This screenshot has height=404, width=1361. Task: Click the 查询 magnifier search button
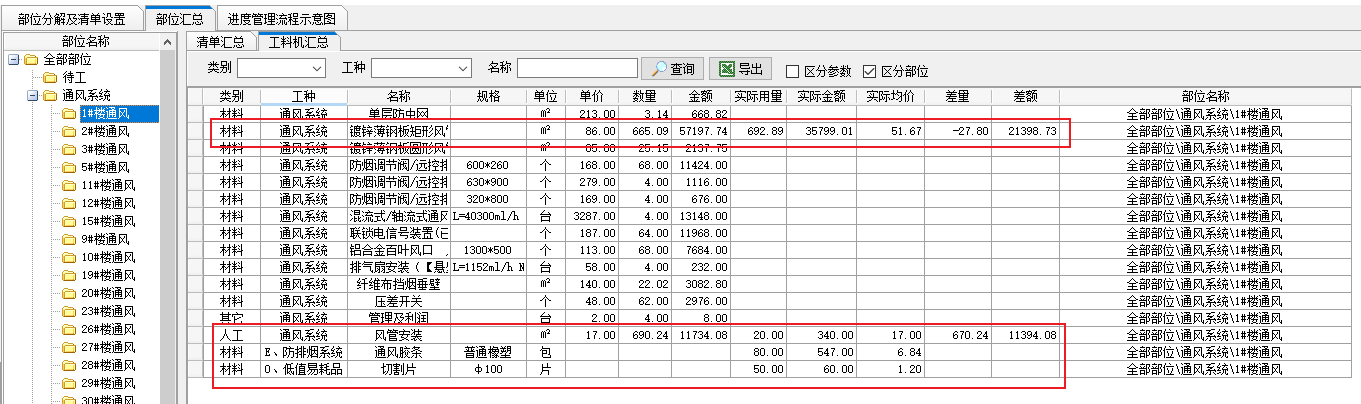[x=672, y=69]
